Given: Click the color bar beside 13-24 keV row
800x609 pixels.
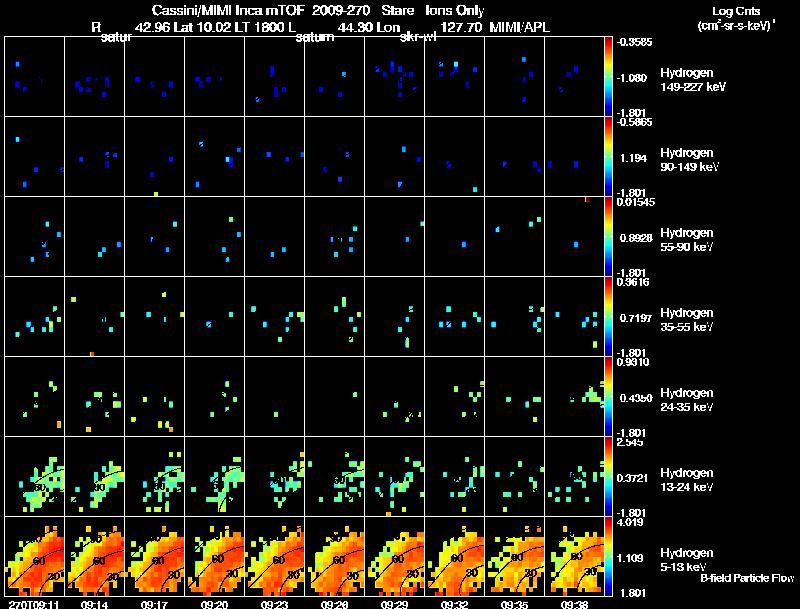Looking at the screenshot, I should pyautogui.click(x=608, y=477).
